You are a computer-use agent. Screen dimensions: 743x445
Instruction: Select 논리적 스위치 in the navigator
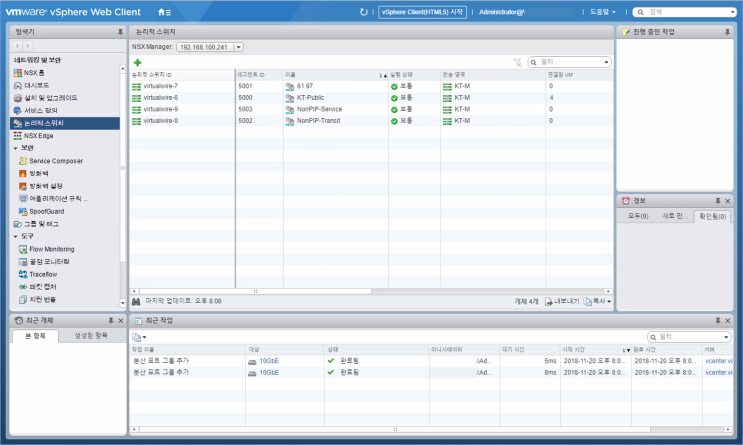tap(65, 123)
